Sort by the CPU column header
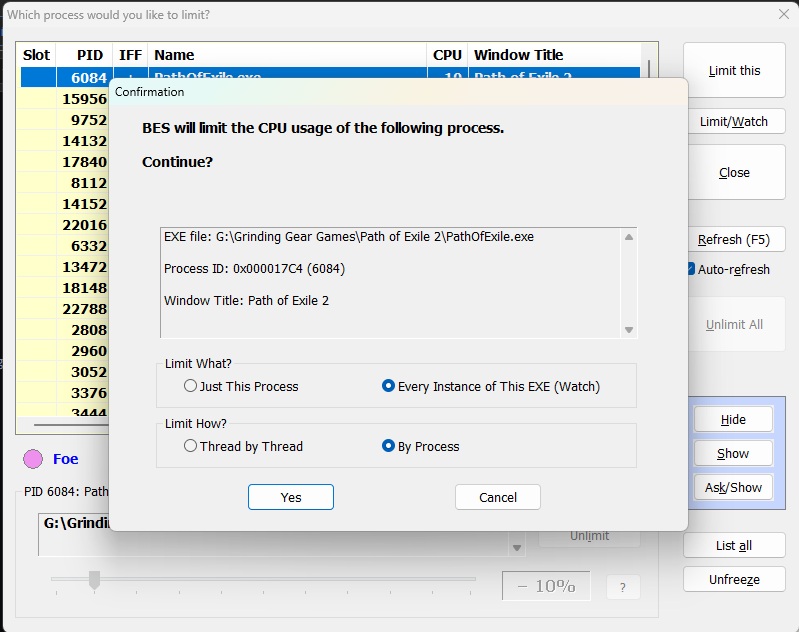This screenshot has width=799, height=632. (447, 55)
